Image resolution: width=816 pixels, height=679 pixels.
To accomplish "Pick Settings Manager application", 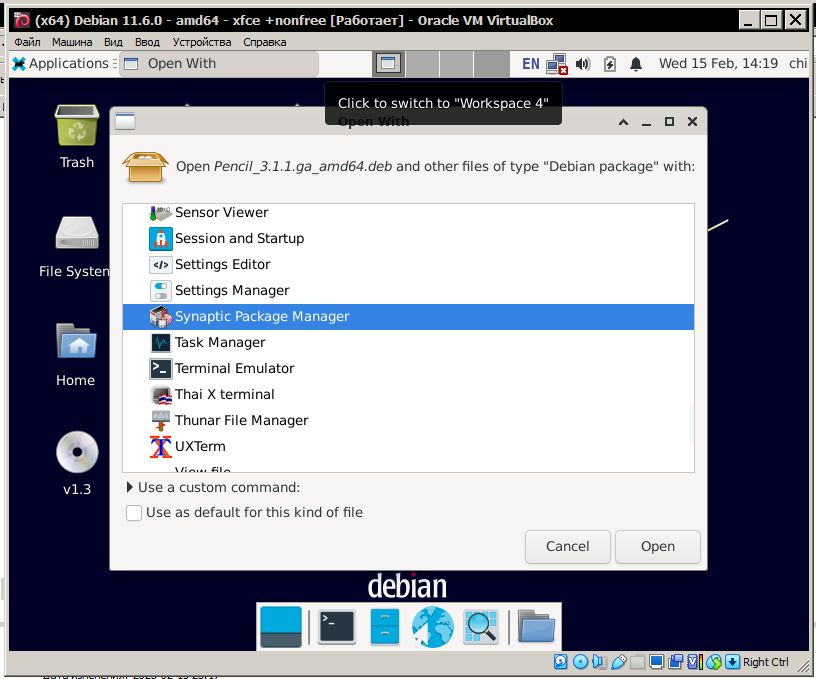I will (x=409, y=291).
